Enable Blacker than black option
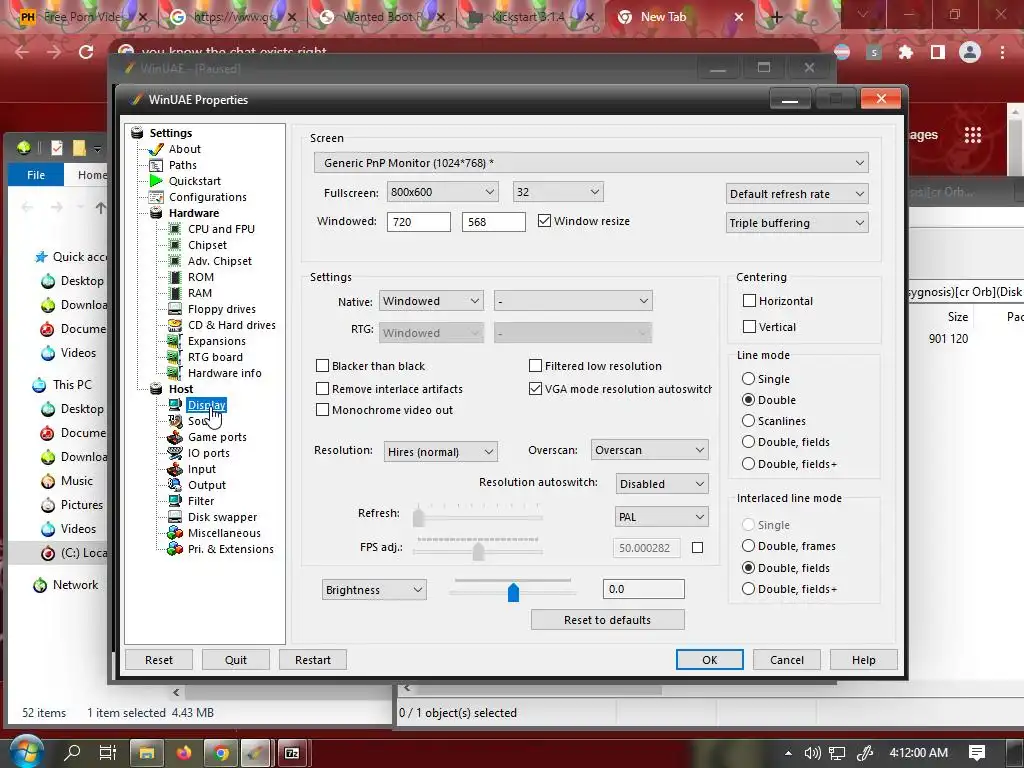The image size is (1024, 768). coord(322,366)
